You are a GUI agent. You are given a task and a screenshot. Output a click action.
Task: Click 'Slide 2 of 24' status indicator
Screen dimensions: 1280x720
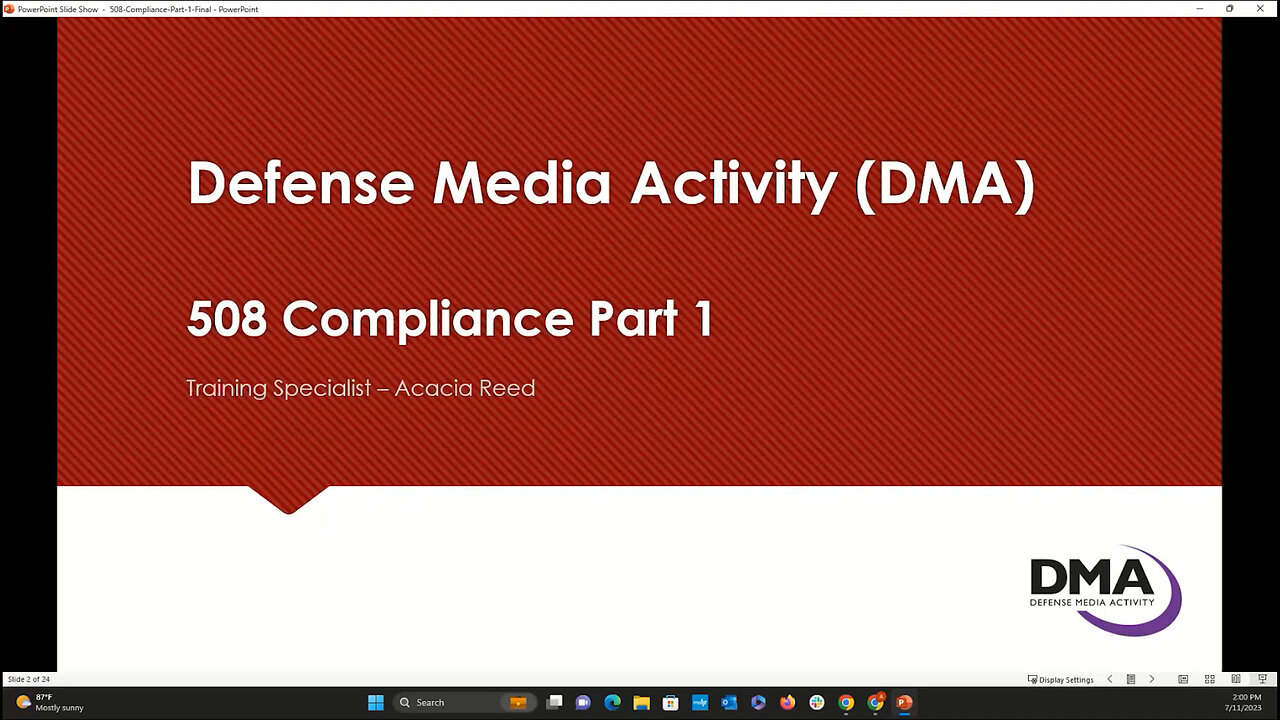pyautogui.click(x=29, y=679)
